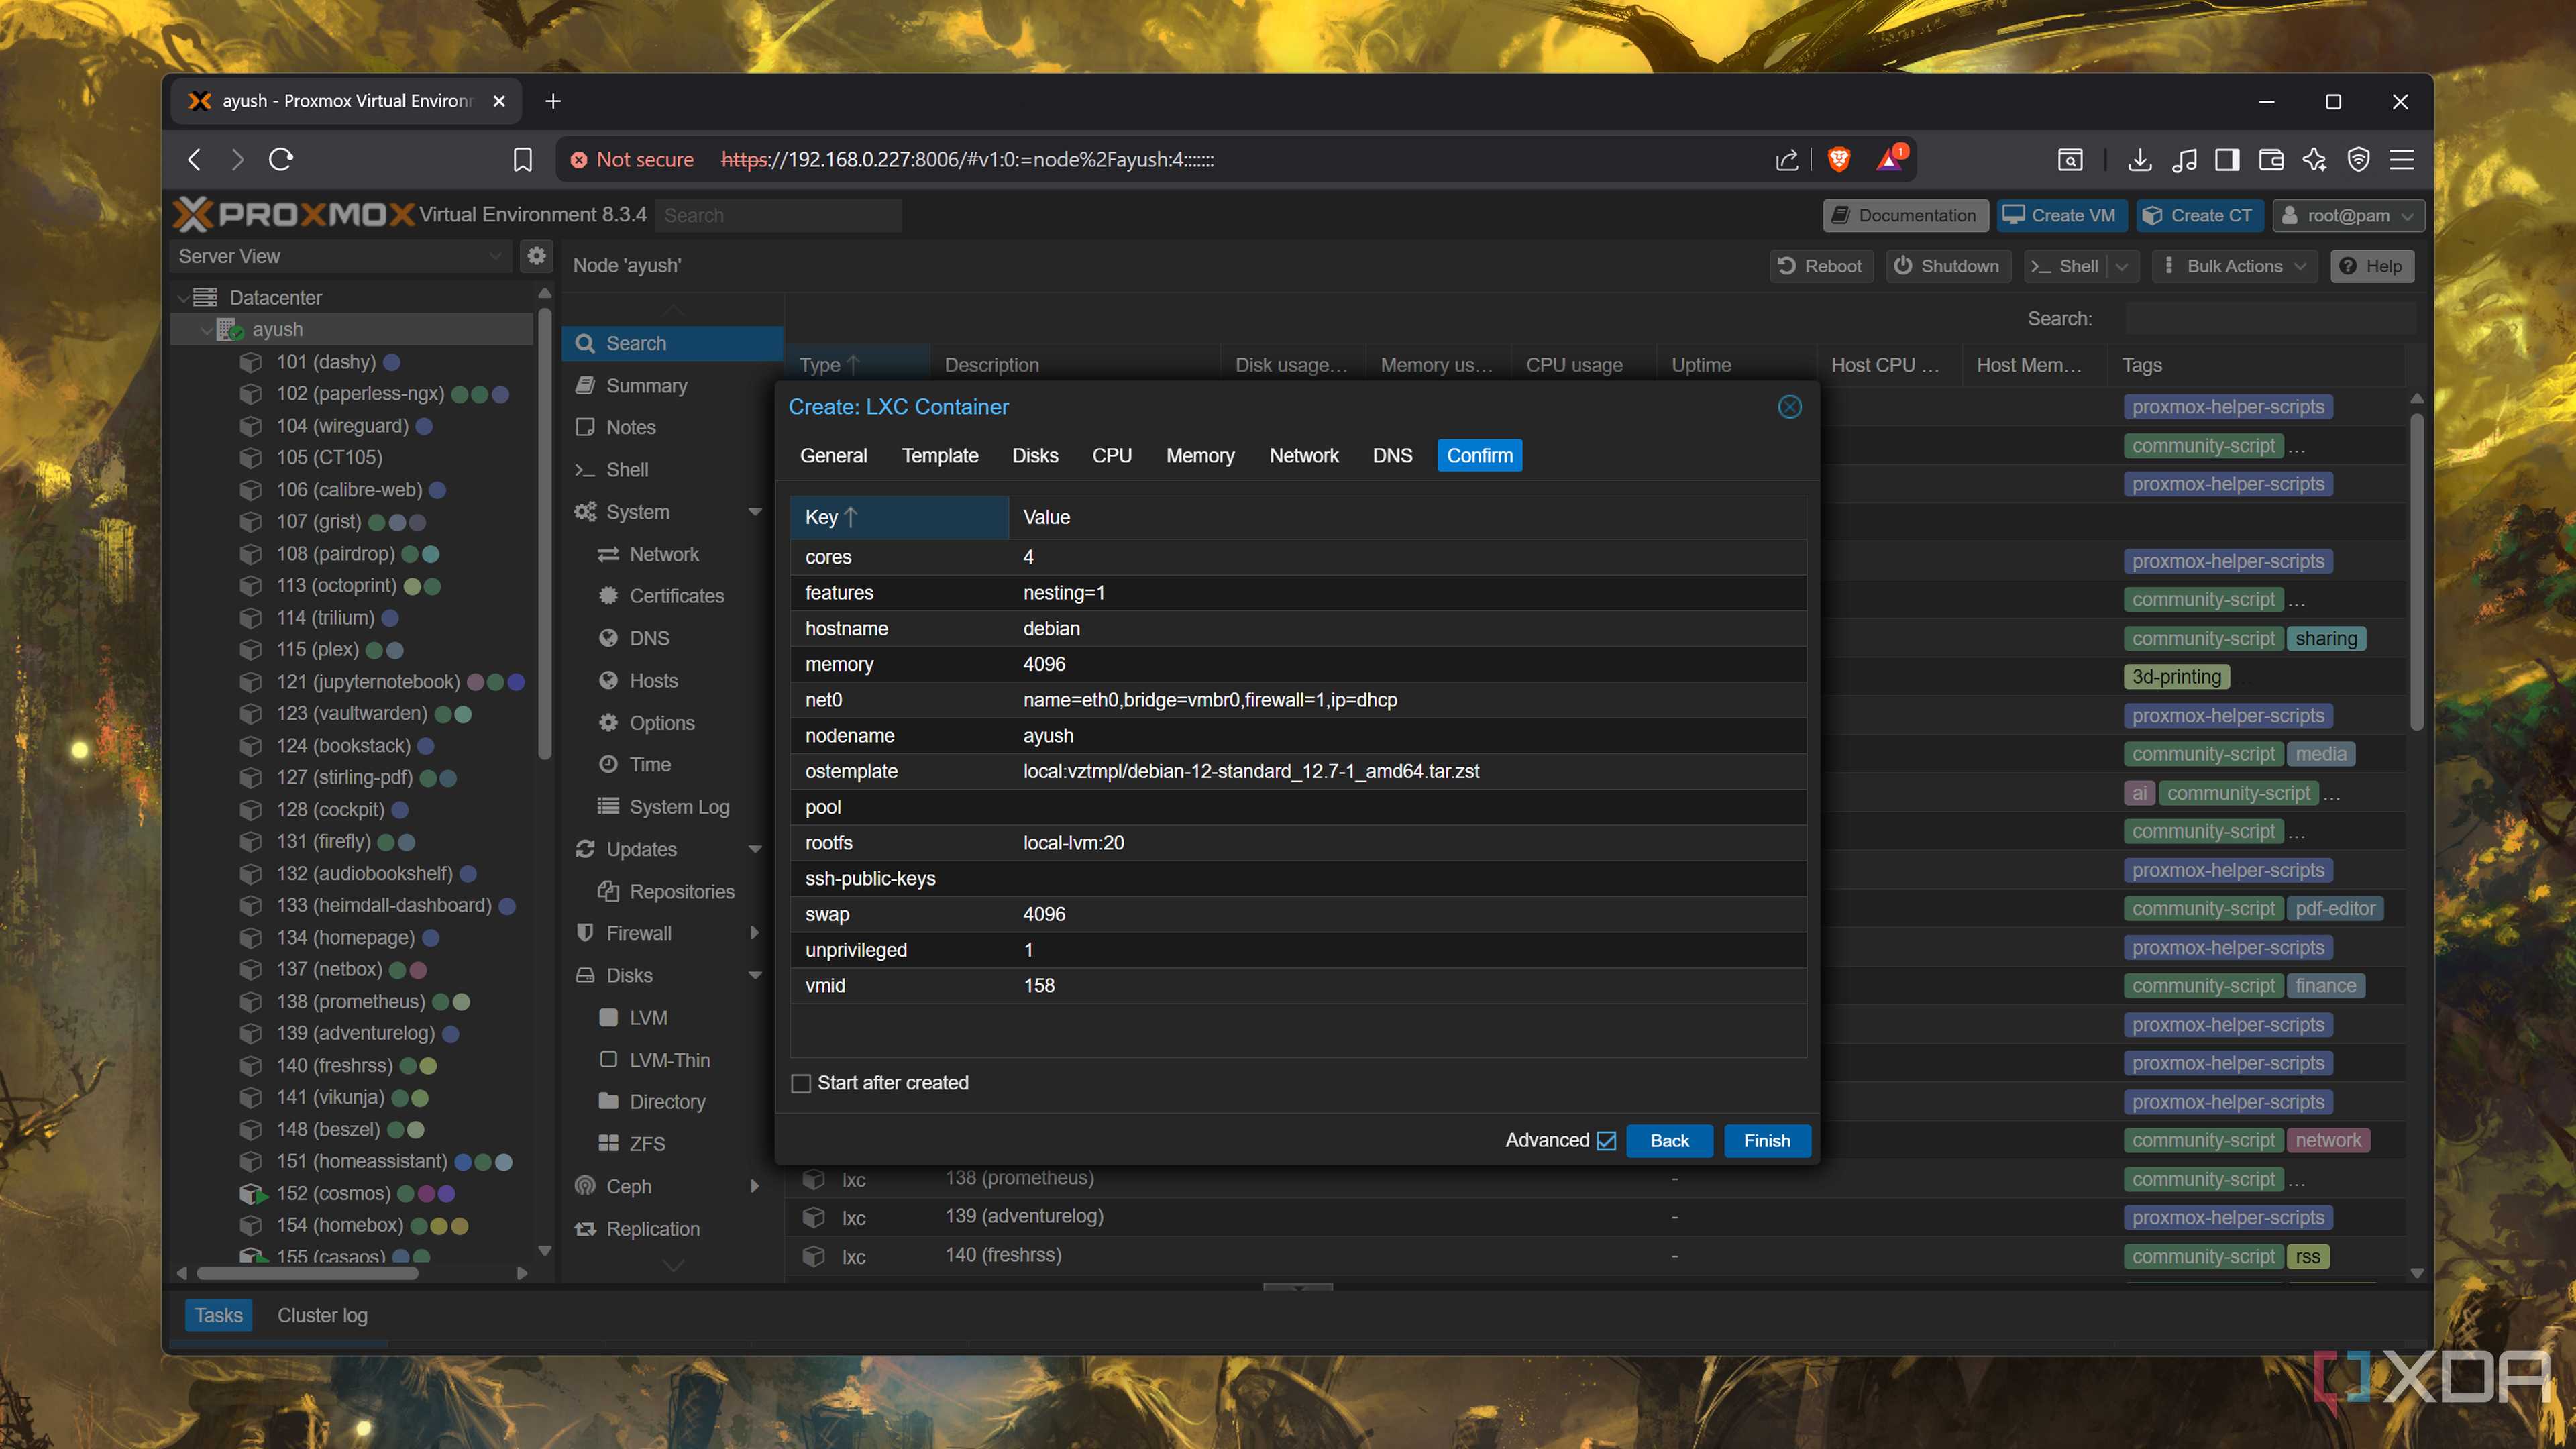Switch to the DNS wizard tab

(1392, 456)
